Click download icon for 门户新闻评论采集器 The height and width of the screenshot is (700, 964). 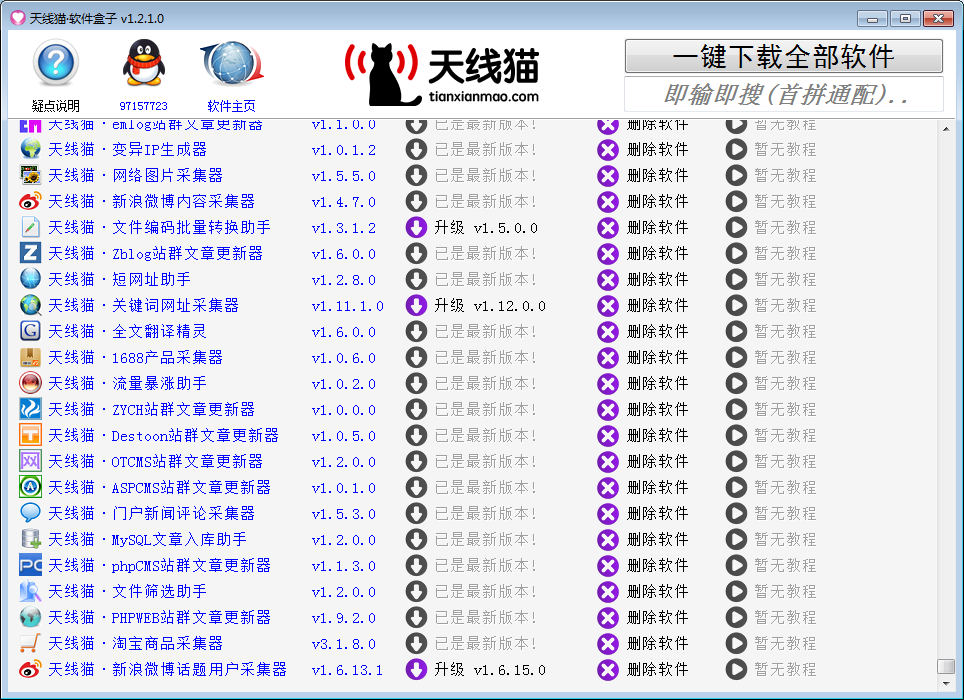(x=416, y=513)
